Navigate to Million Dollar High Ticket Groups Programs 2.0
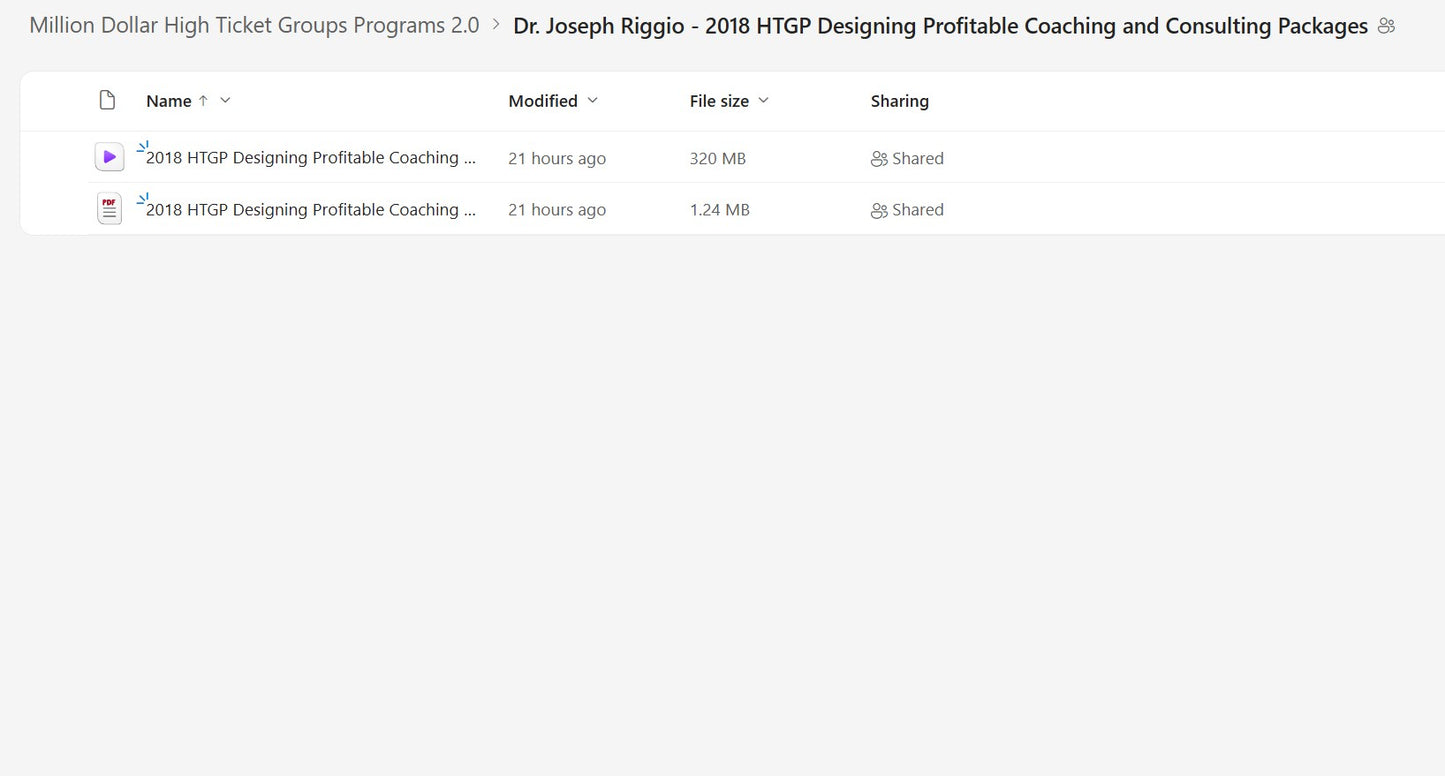1445x776 pixels. point(254,24)
